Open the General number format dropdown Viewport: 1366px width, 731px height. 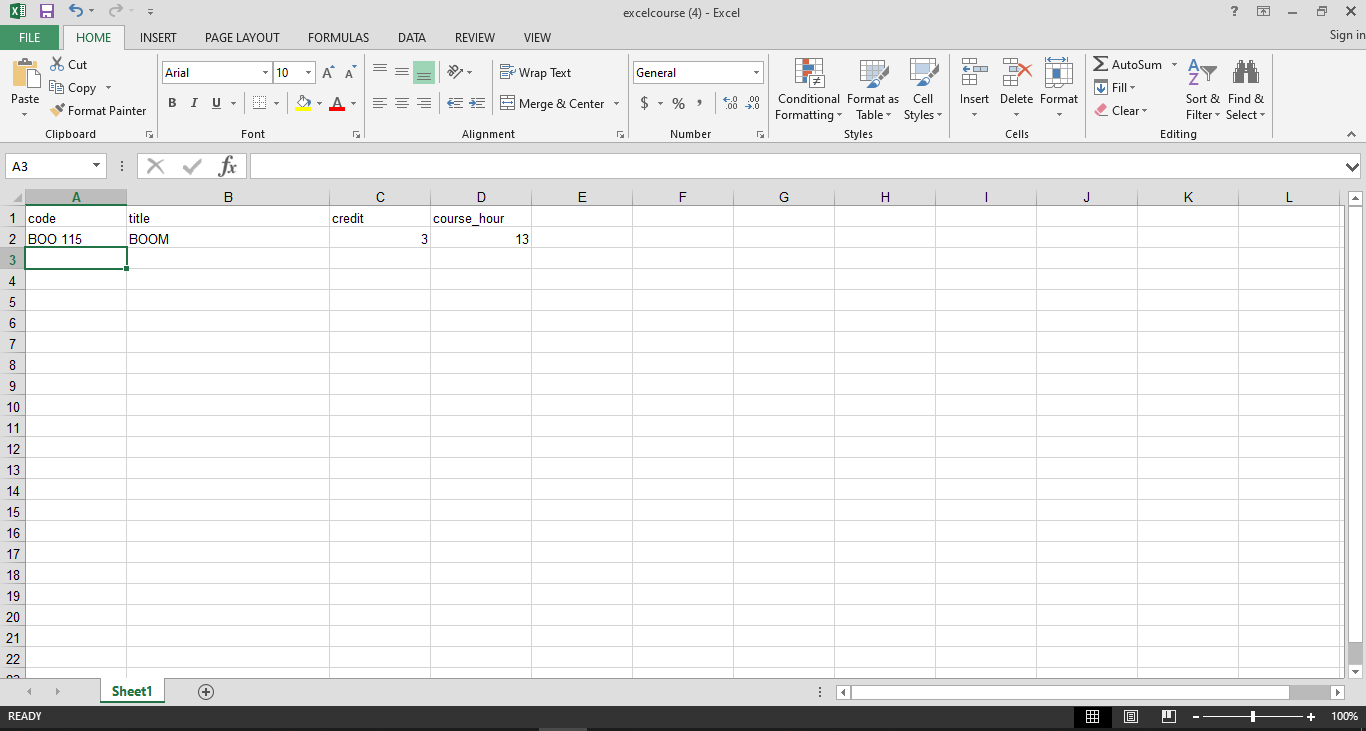(757, 73)
